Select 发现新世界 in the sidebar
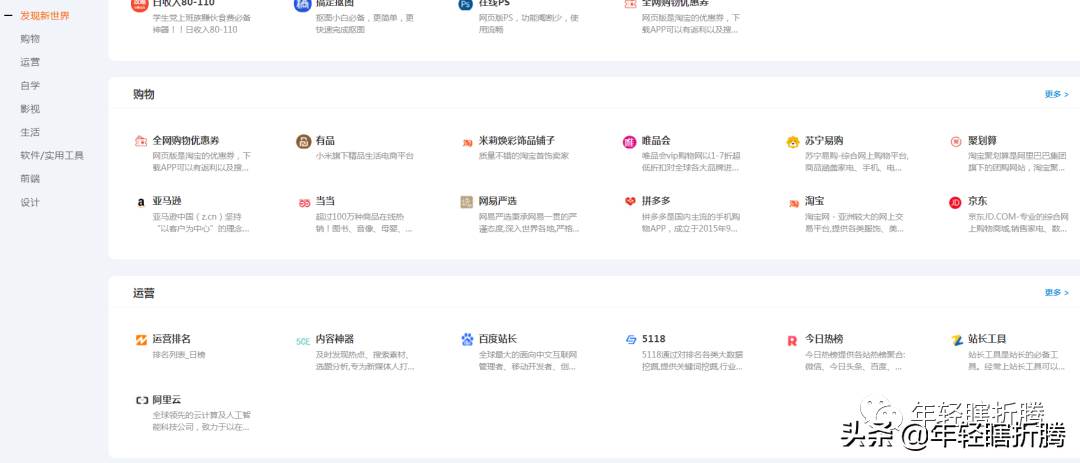1080x463 pixels. 45,15
